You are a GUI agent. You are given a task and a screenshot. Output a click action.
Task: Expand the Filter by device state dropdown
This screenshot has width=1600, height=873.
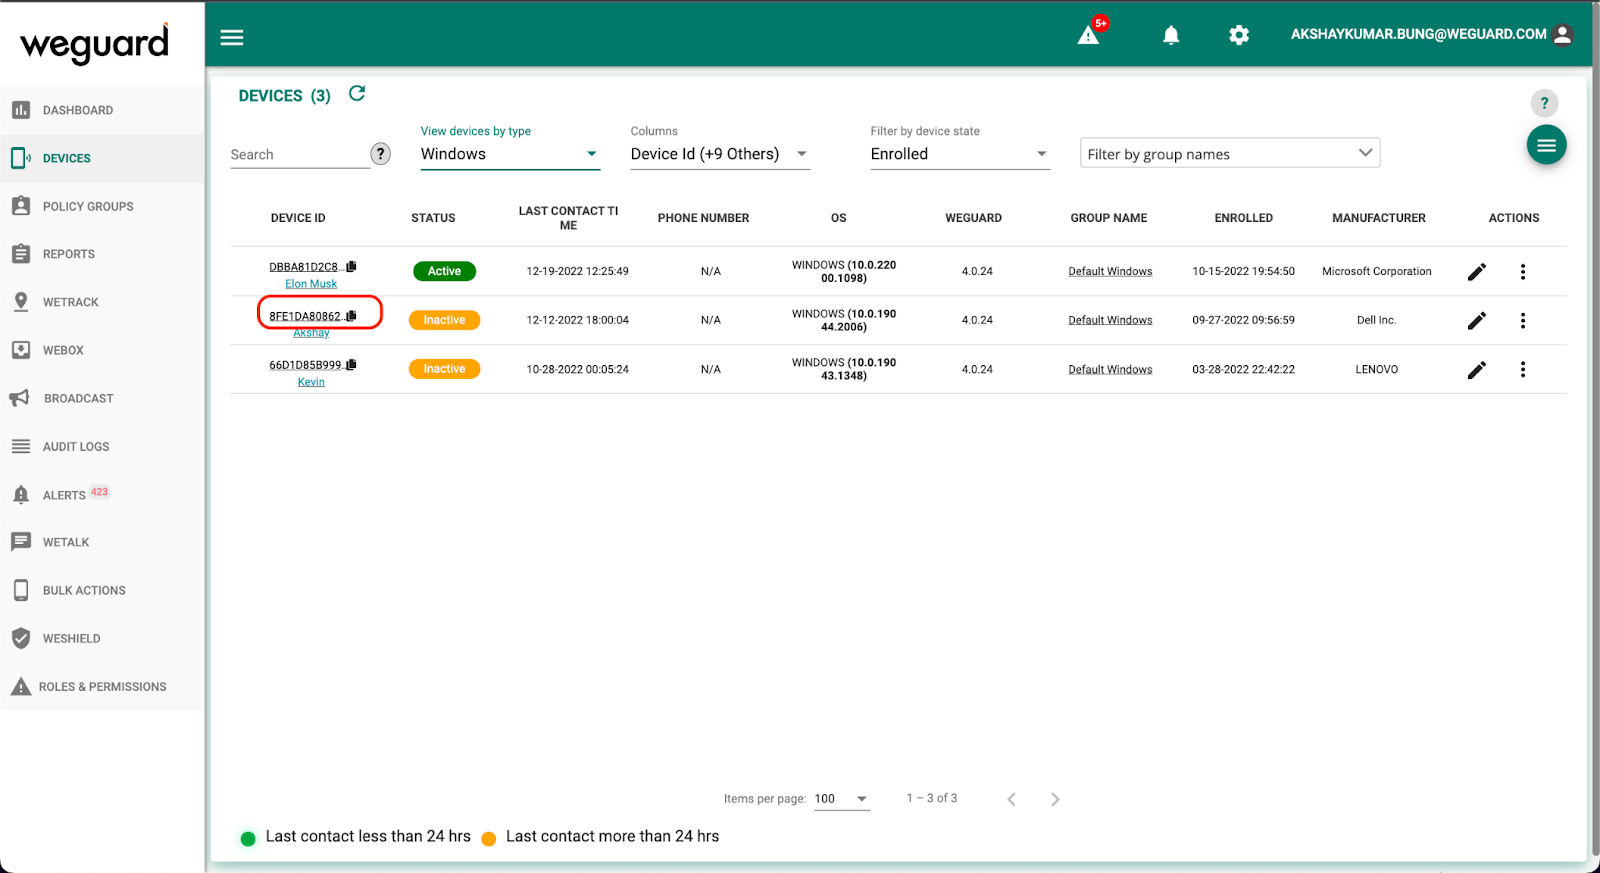click(960, 154)
